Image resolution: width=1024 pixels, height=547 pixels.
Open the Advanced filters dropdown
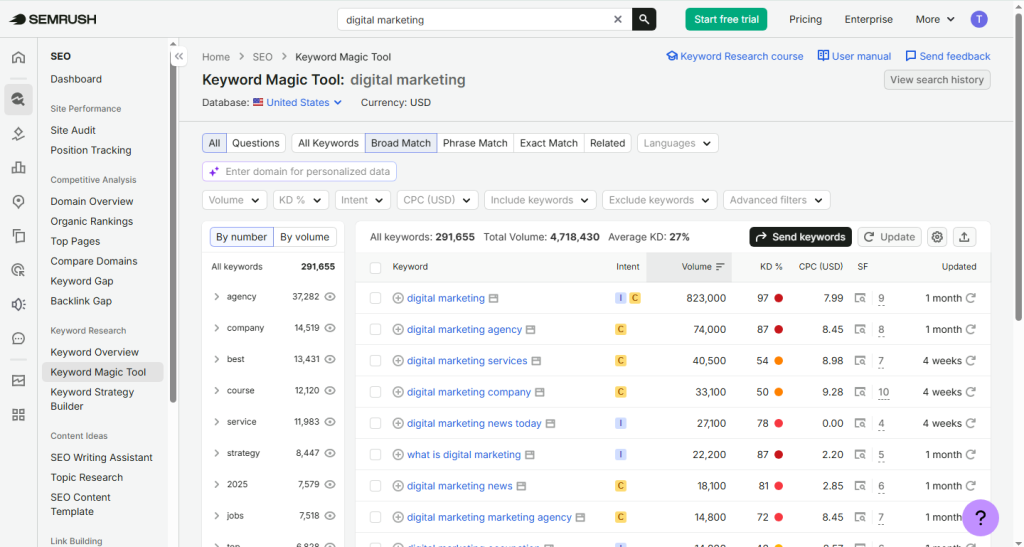click(776, 200)
